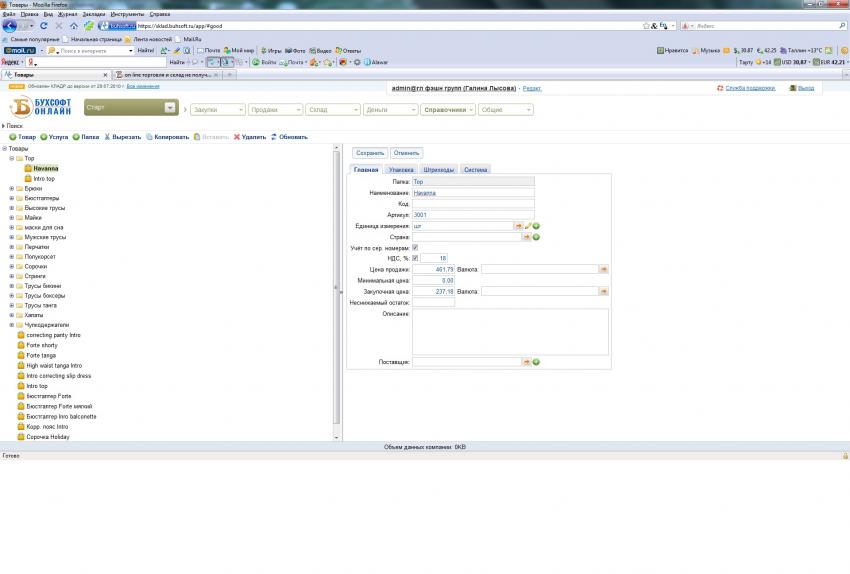Collapse the Top folder in the tree

(x=12, y=158)
